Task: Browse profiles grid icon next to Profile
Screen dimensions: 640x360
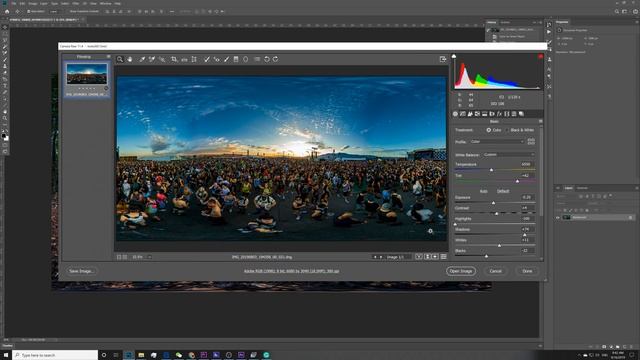Action: click(531, 142)
